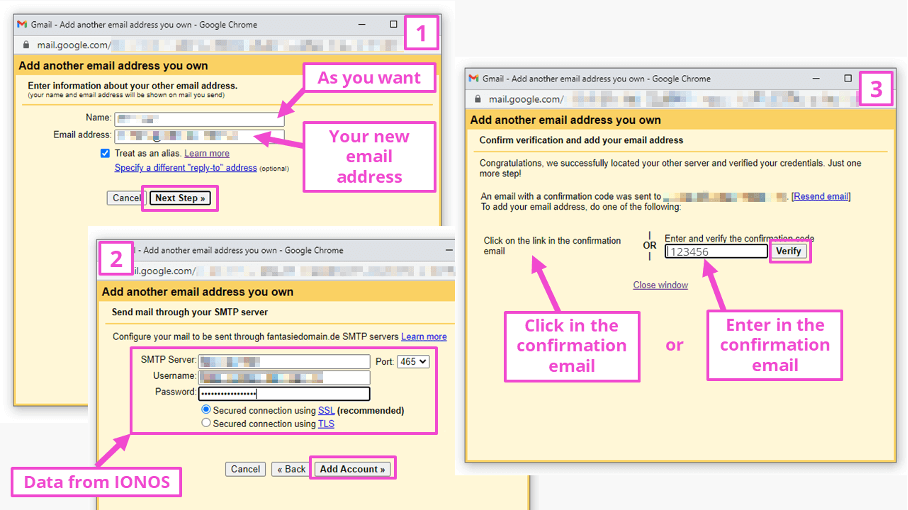This screenshot has height=510, width=908.
Task: Focus the SMTP Server input field
Action: (284, 362)
